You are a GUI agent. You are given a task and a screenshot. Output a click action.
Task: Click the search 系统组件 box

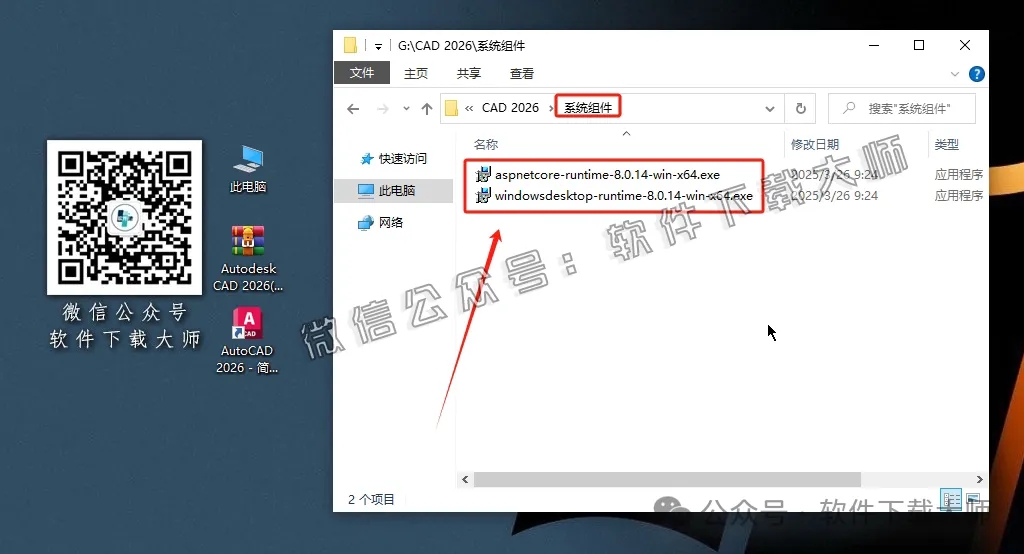click(x=902, y=108)
